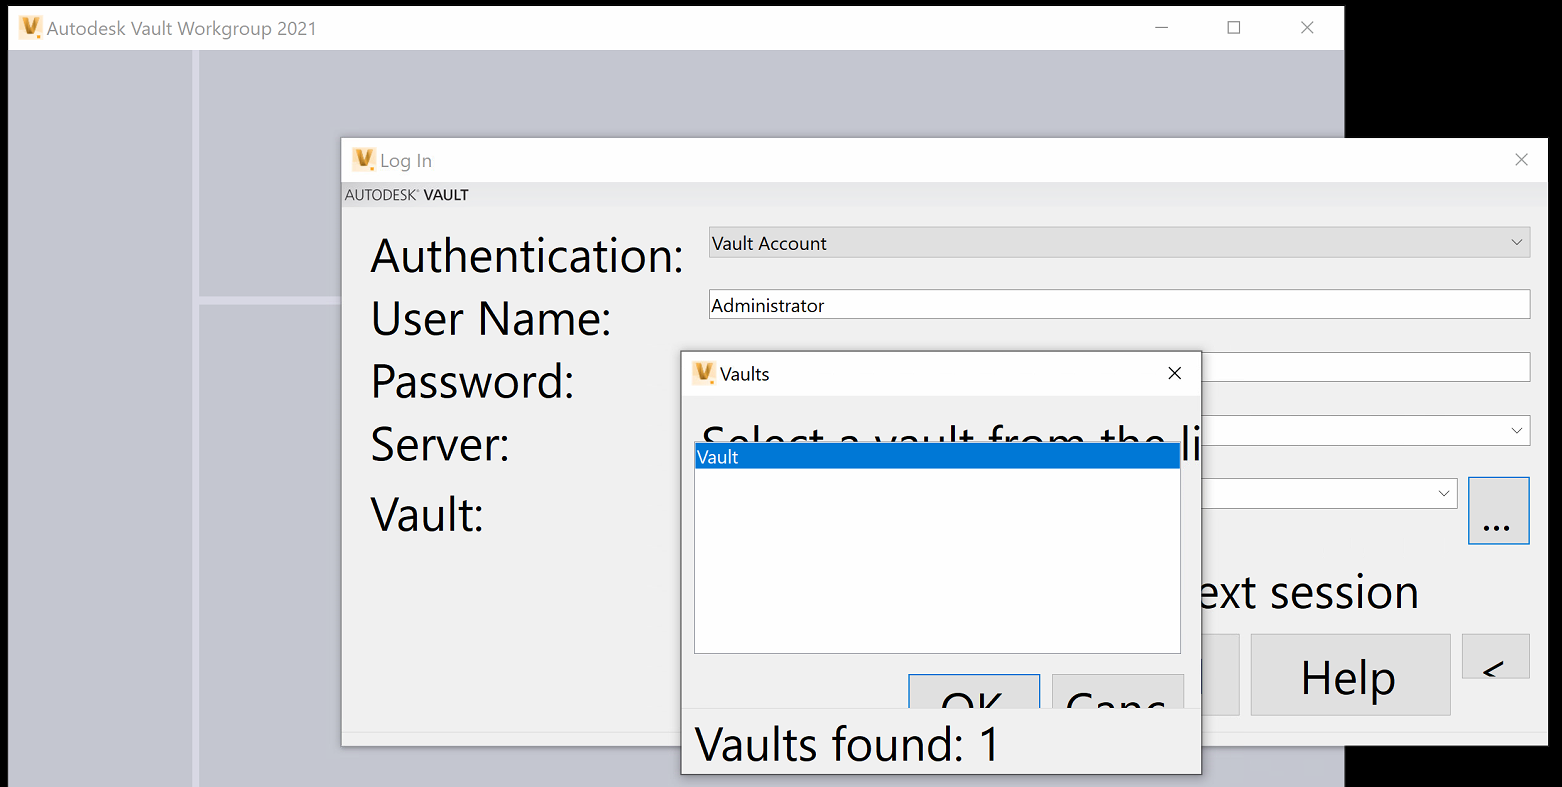Maximize the Autodesk Vault Workgroup window
This screenshot has height=787, width=1562.
[x=1234, y=28]
